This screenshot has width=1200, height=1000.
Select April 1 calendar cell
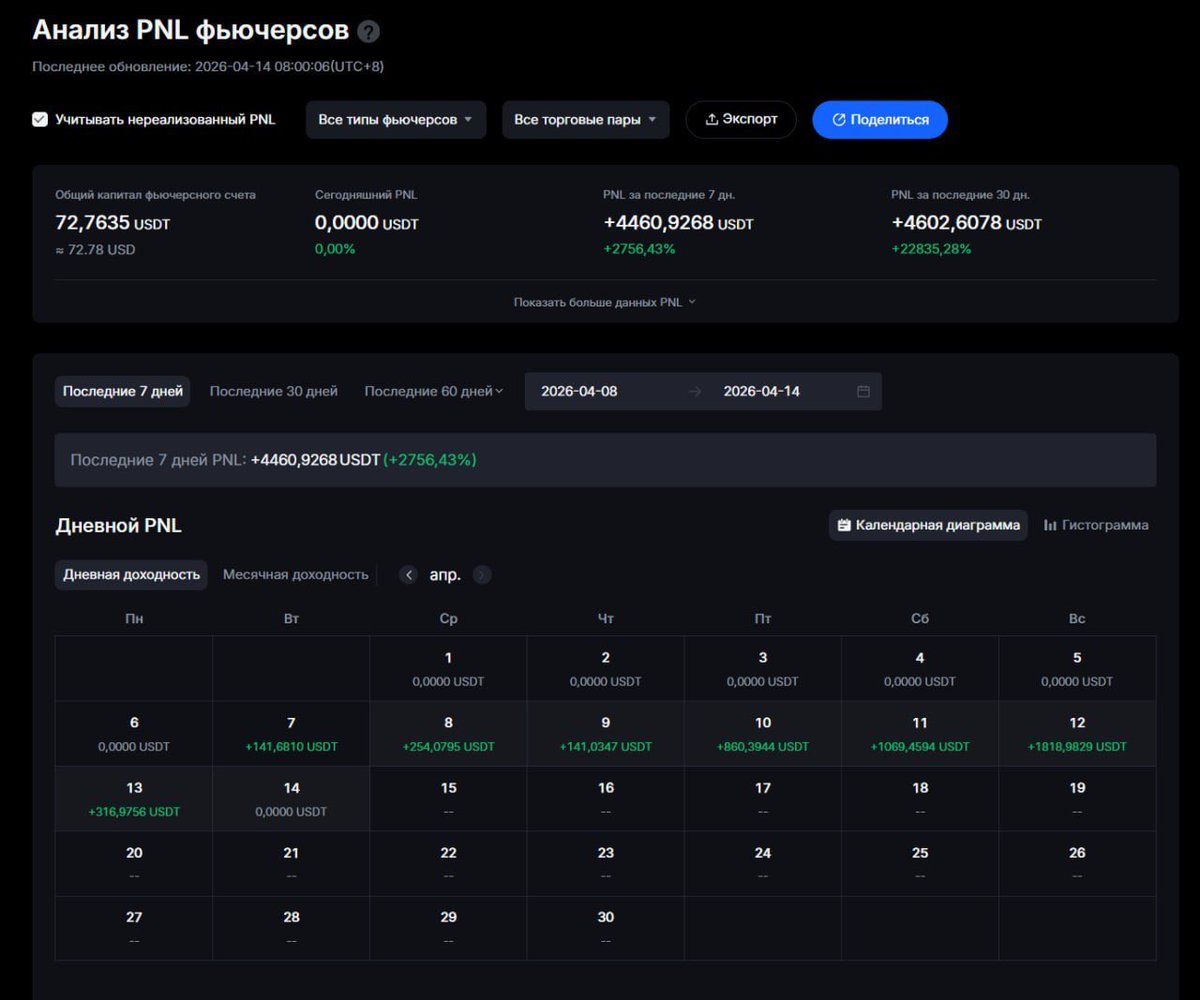tap(448, 669)
